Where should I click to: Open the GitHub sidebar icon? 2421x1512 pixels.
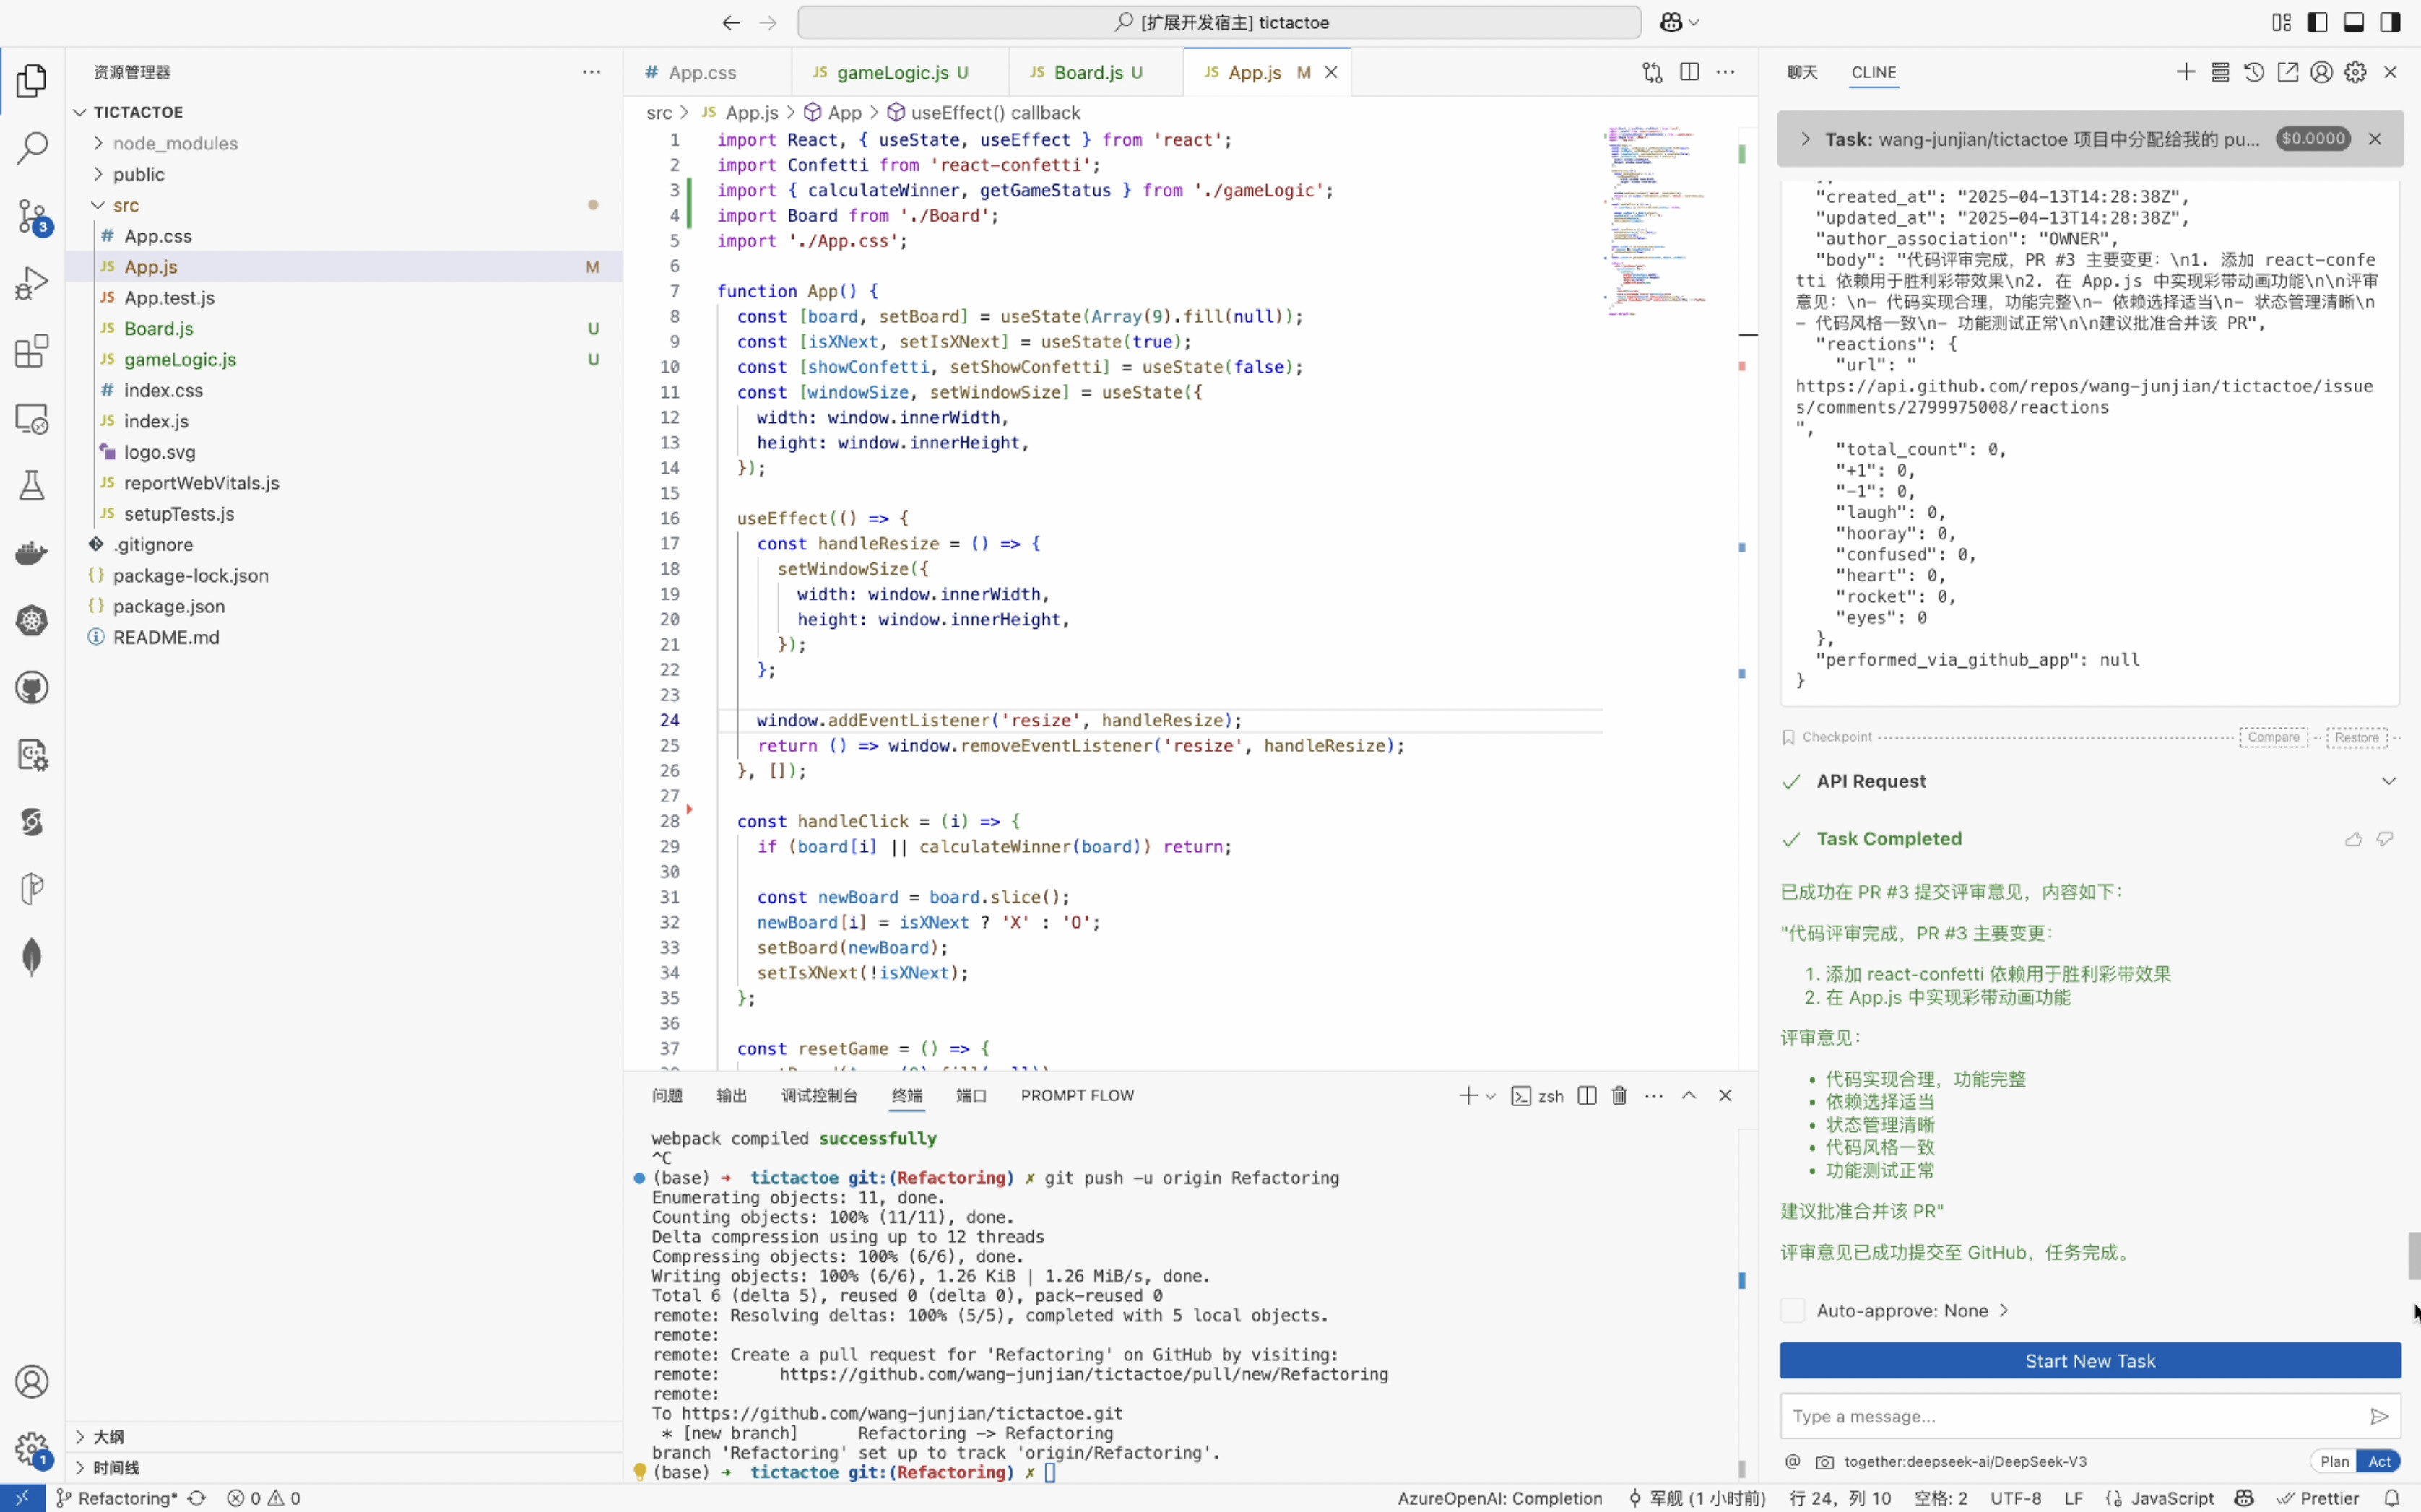32,688
